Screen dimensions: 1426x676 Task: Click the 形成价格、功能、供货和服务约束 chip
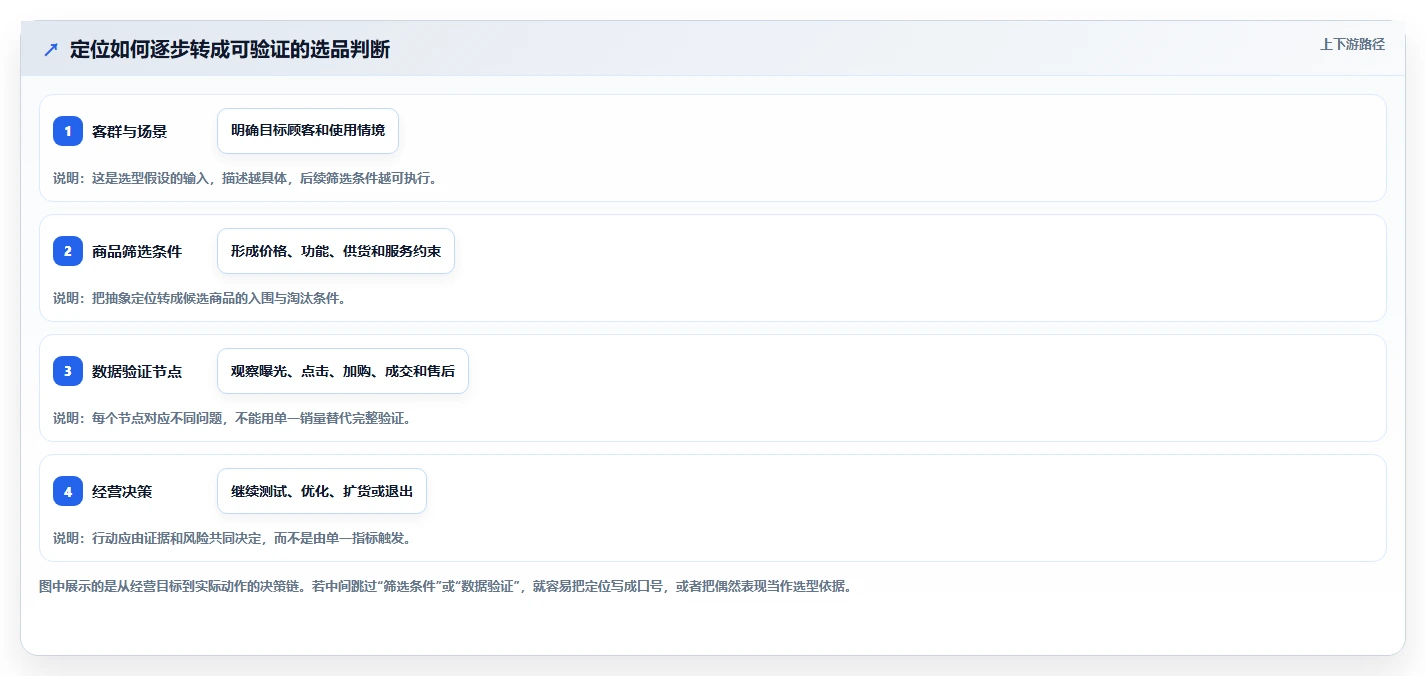coord(336,251)
